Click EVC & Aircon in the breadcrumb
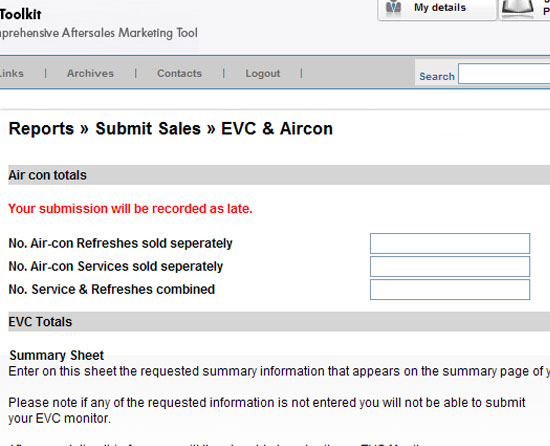This screenshot has width=550, height=446. click(277, 128)
